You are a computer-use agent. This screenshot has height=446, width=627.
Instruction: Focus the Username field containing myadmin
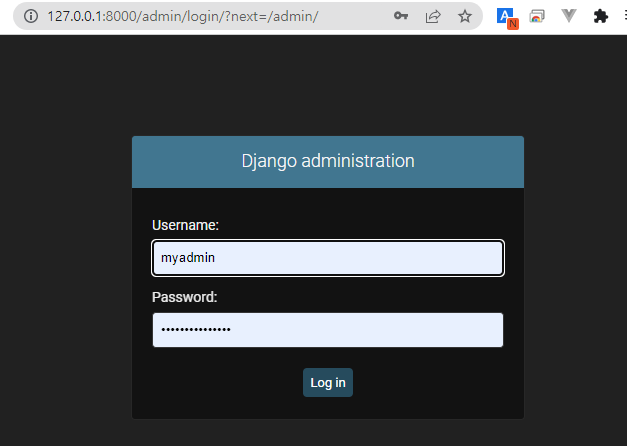(x=327, y=258)
